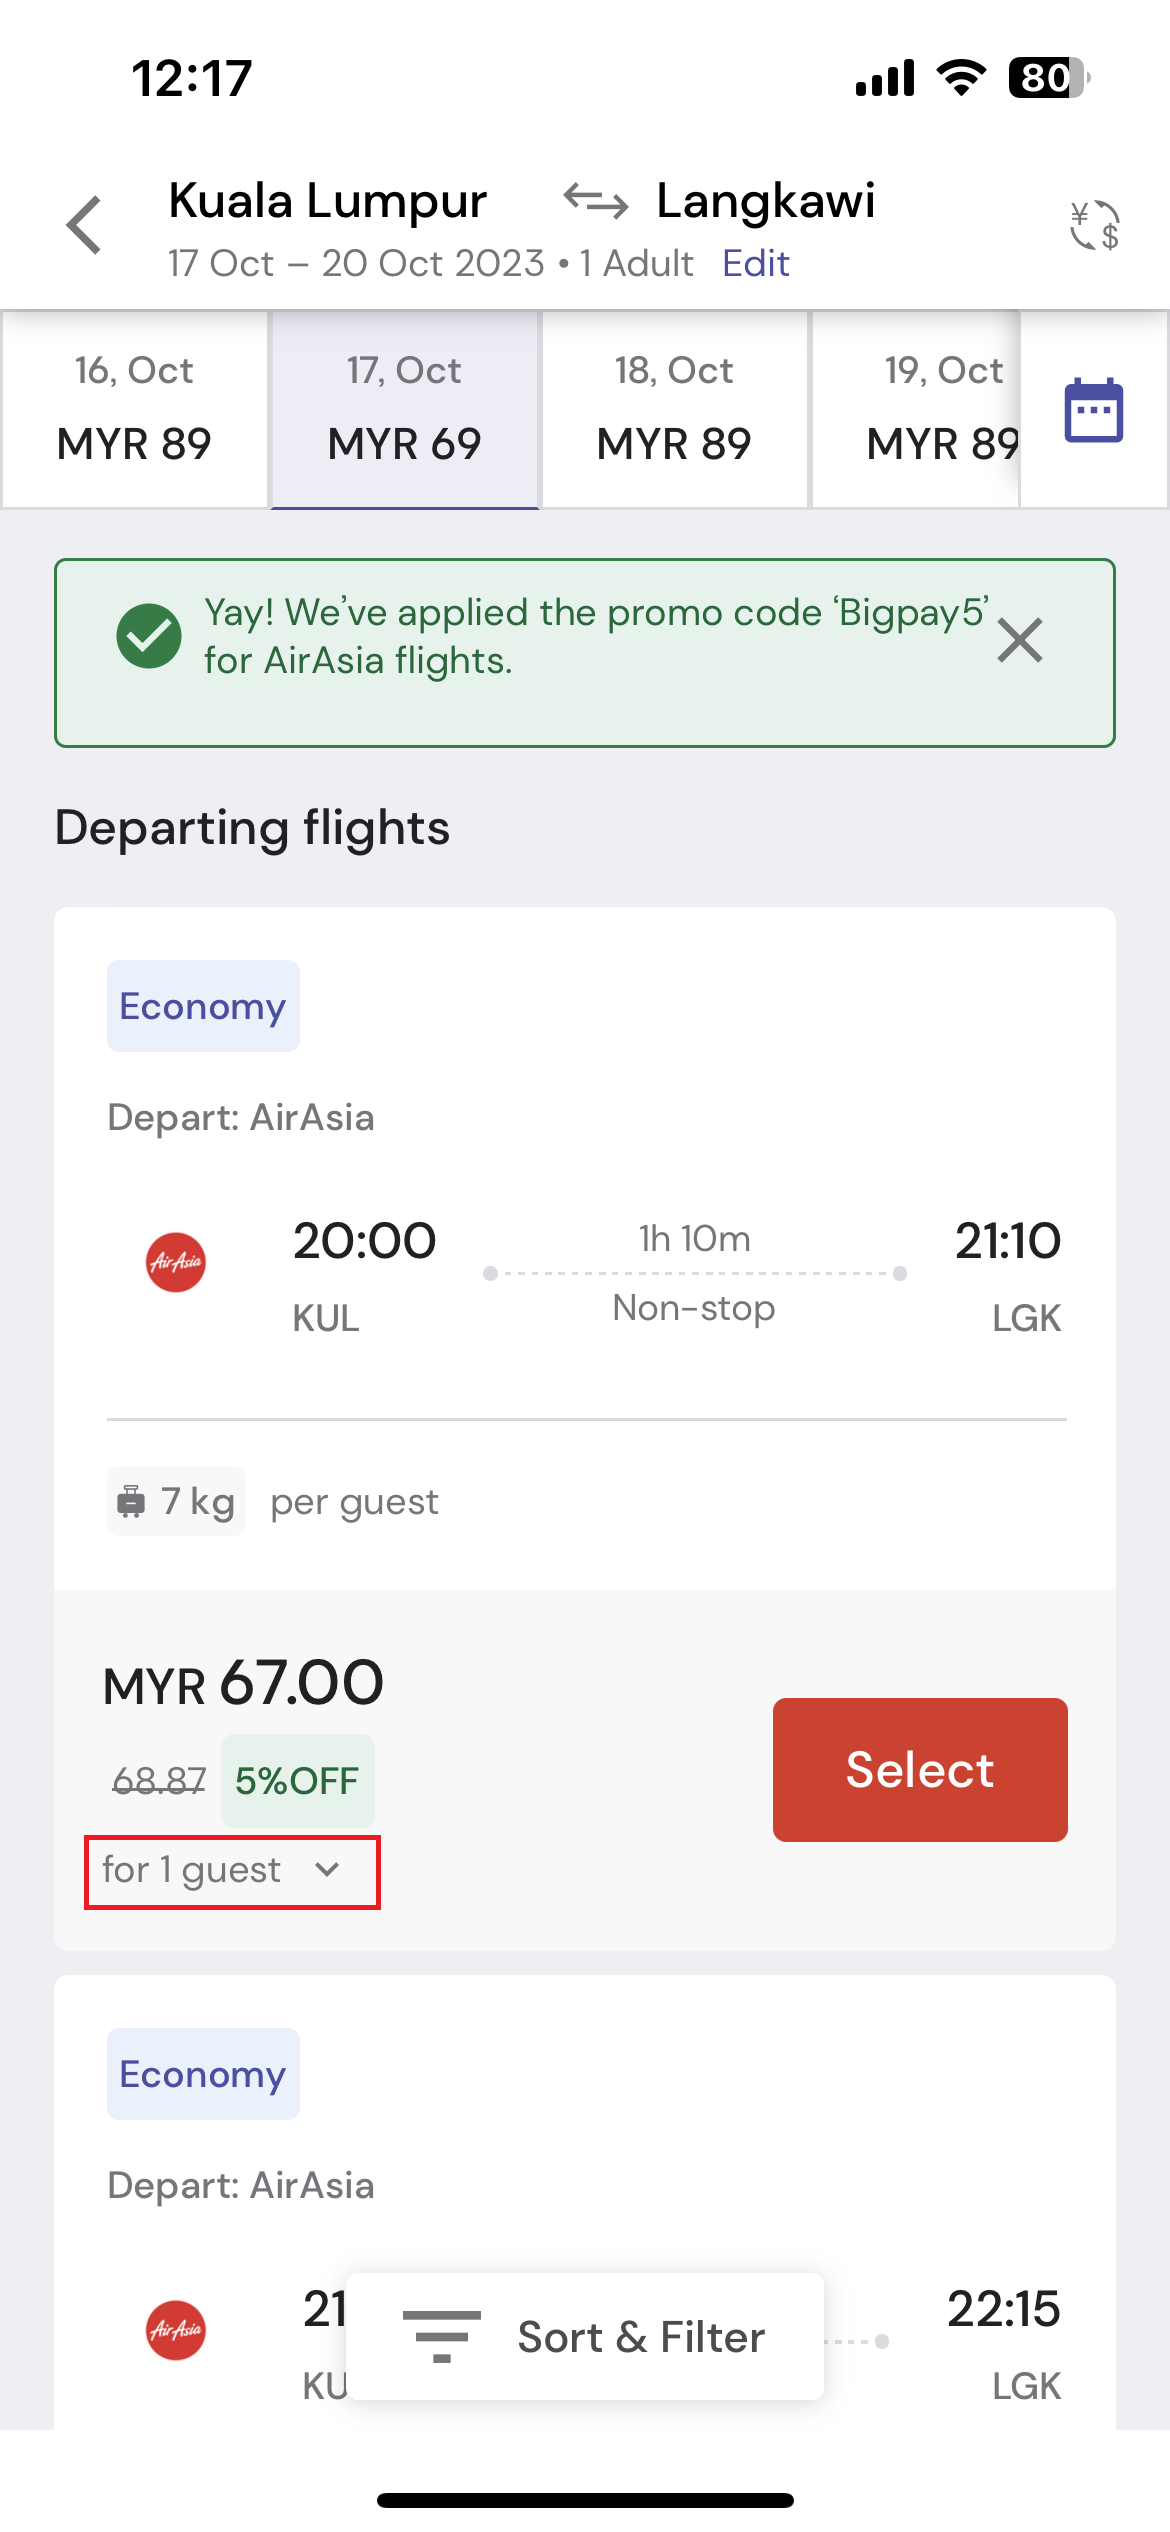This screenshot has height=2532, width=1170.
Task: Tap the back arrow icon
Action: click(84, 225)
